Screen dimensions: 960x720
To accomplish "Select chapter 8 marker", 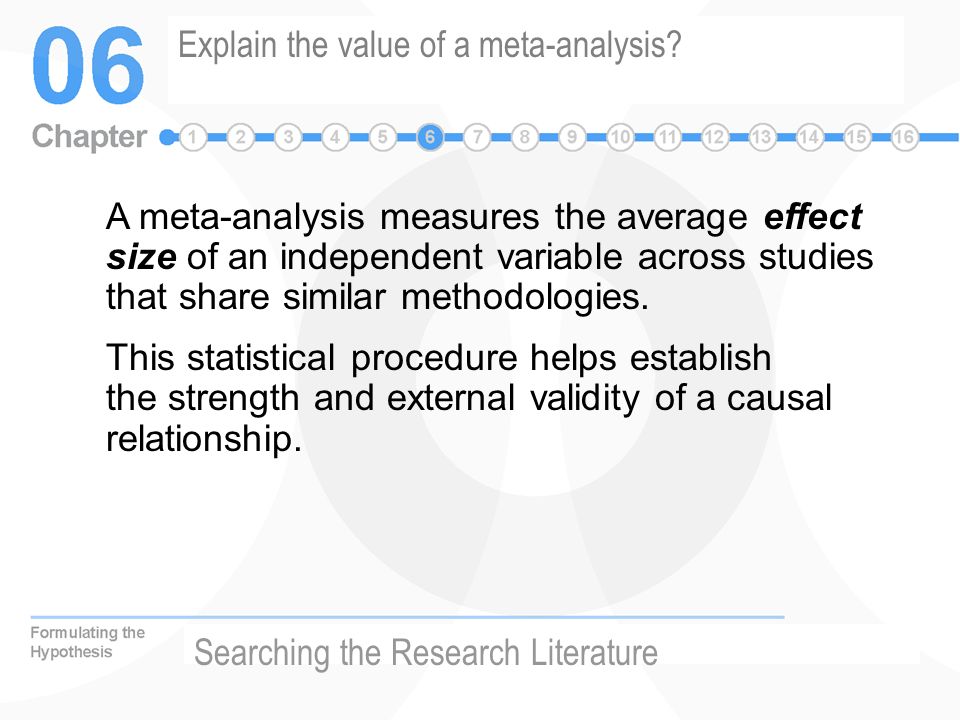I will 525,137.
